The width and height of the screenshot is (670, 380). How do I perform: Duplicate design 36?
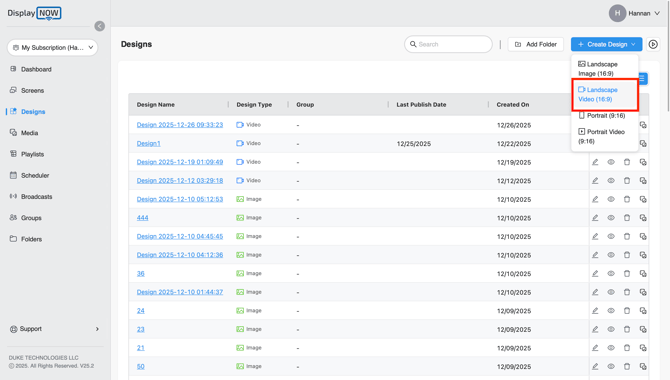643,274
